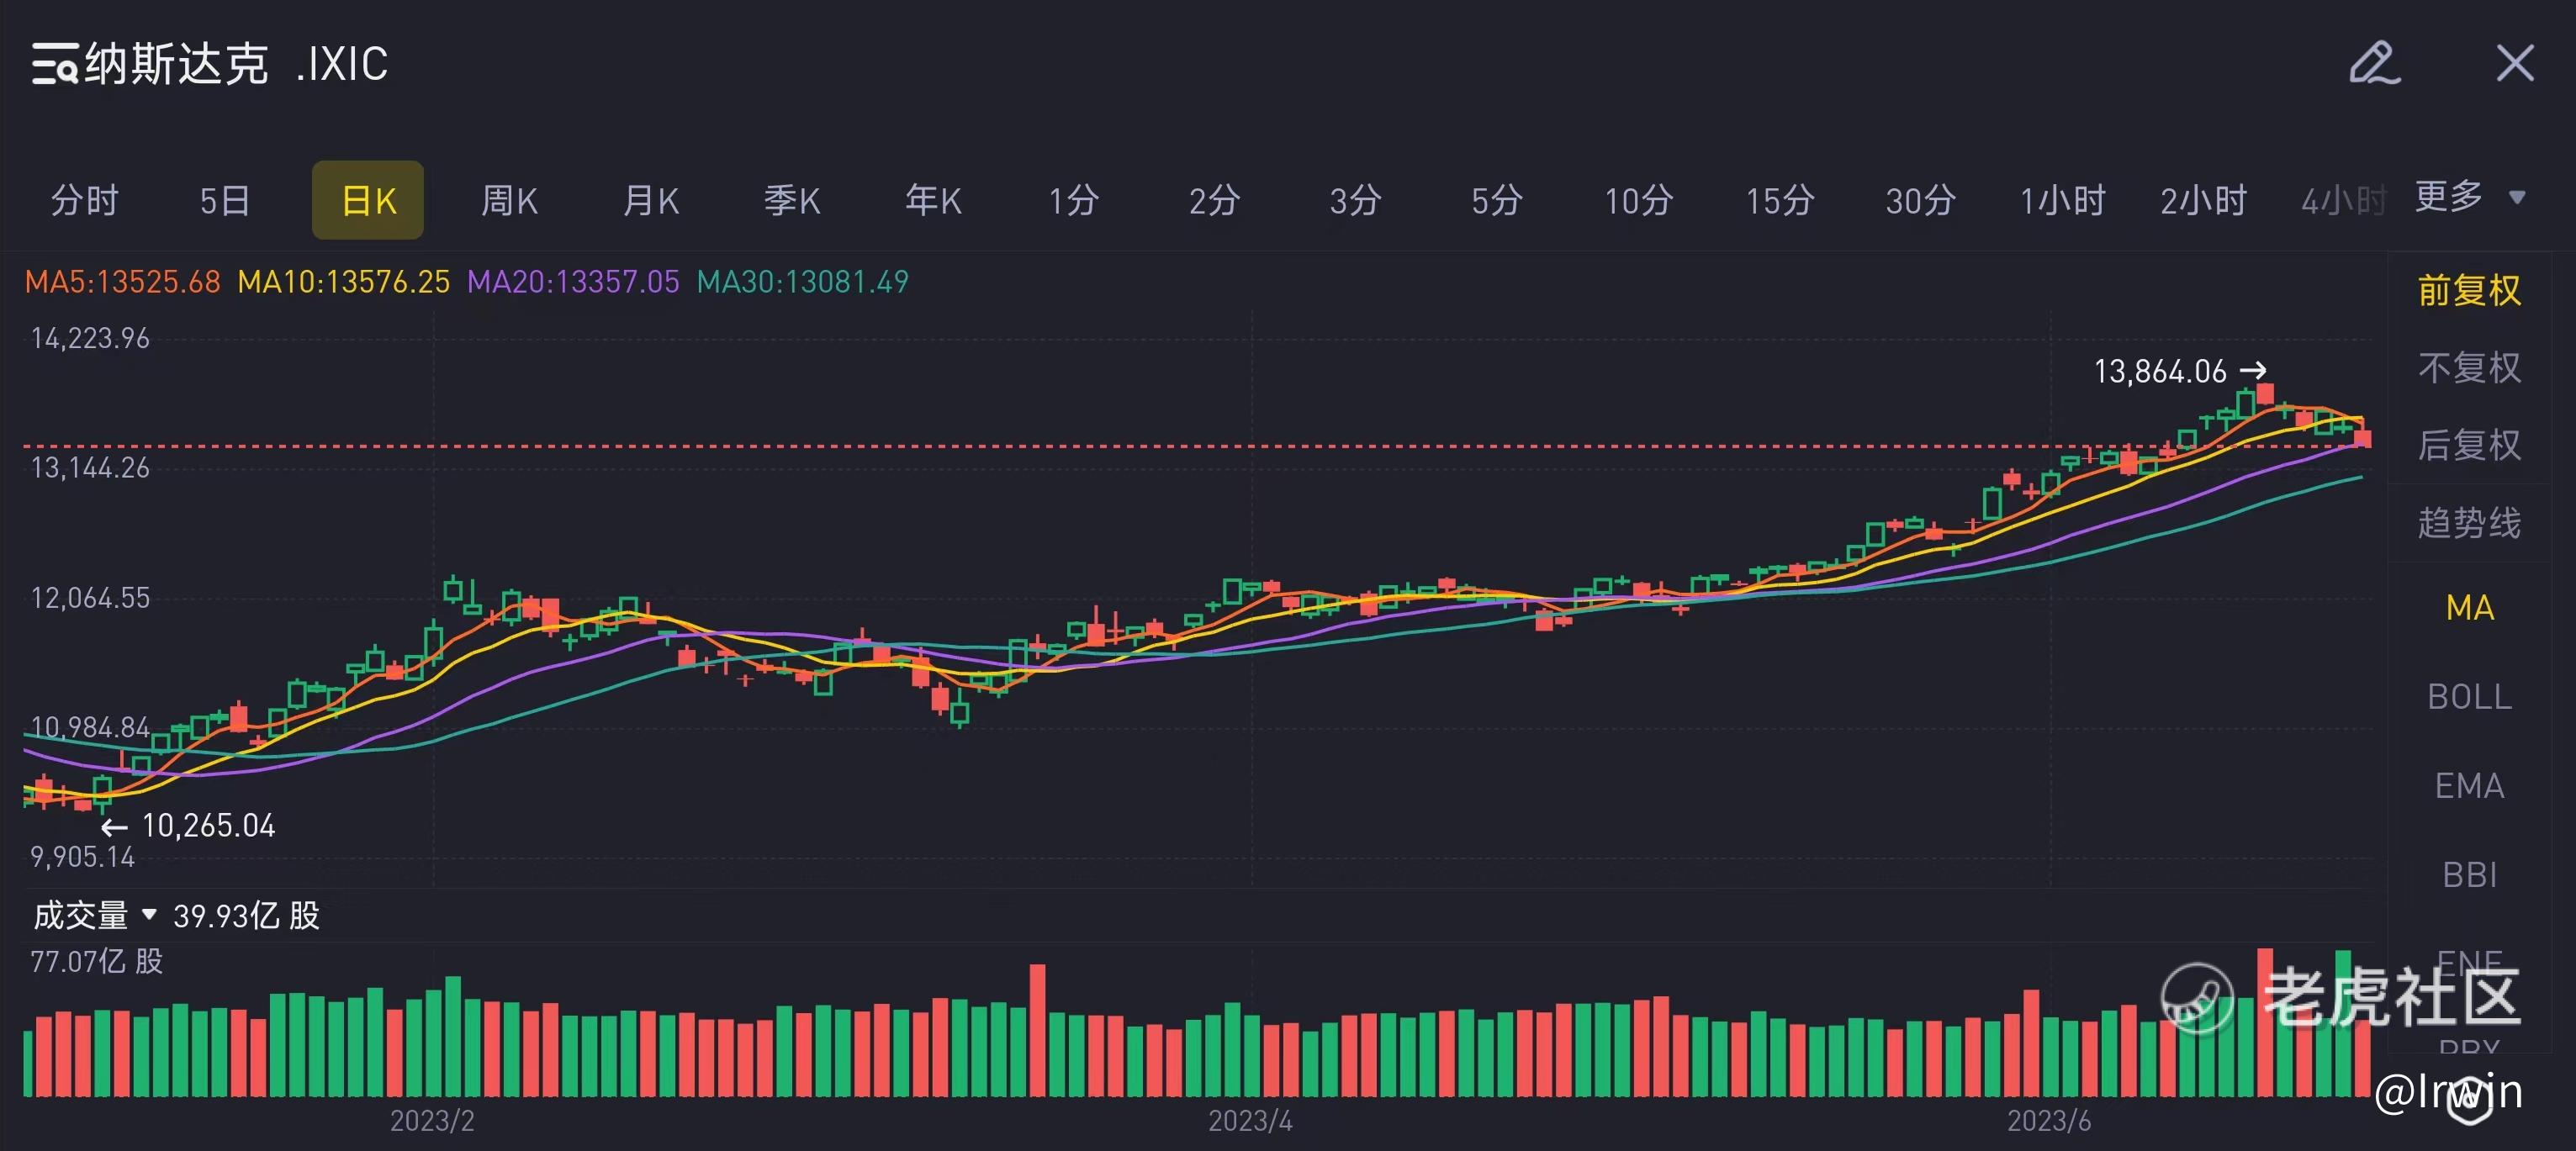This screenshot has height=1151, width=2576.
Task: Toggle the BBI indicator
Action: pyautogui.click(x=2470, y=874)
